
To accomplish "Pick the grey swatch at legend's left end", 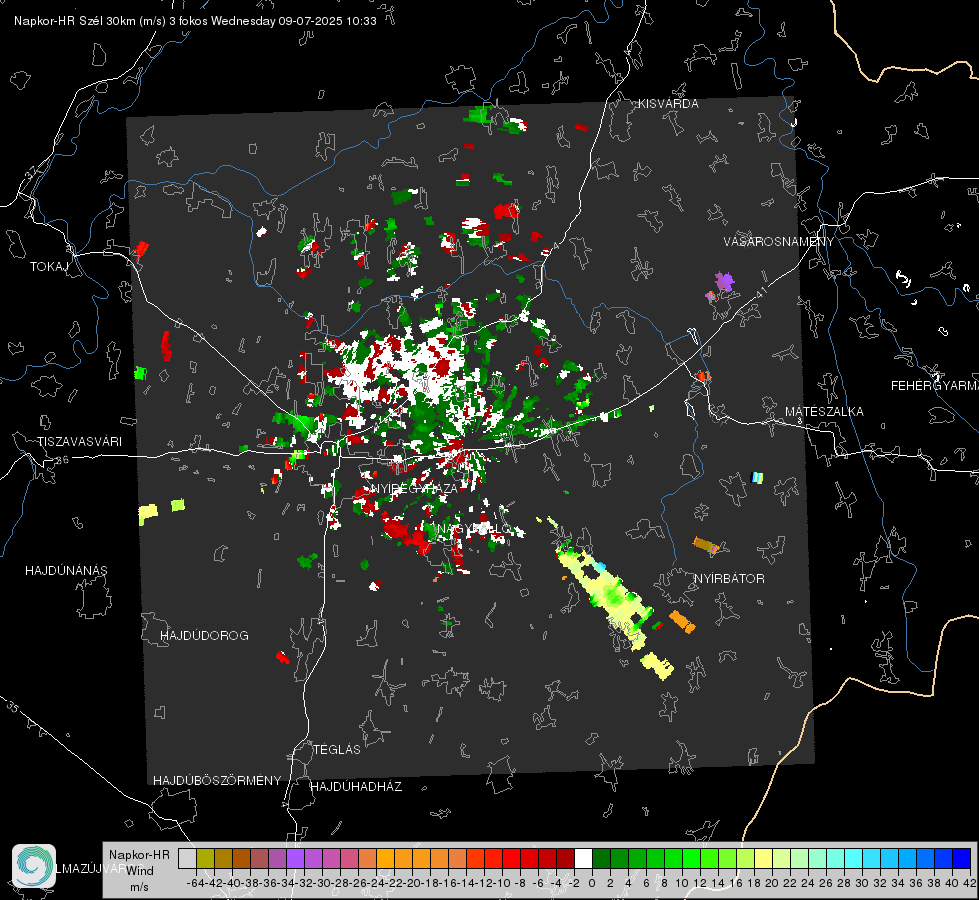I will click(187, 859).
